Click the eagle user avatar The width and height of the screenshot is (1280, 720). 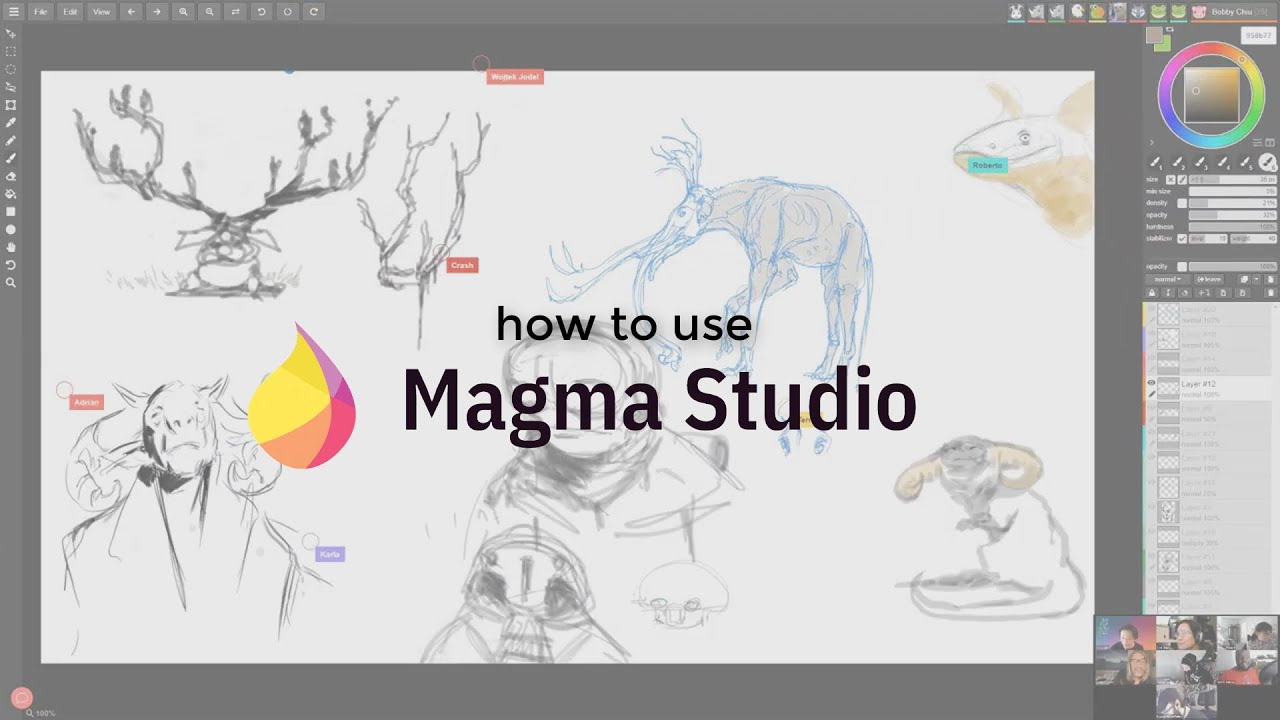point(1077,12)
